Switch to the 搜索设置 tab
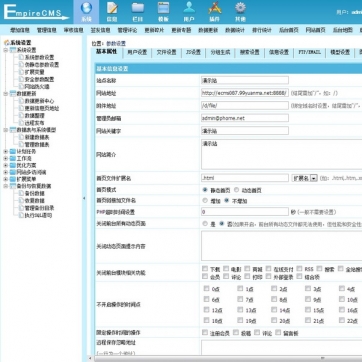The height and width of the screenshot is (362, 362). click(x=250, y=52)
